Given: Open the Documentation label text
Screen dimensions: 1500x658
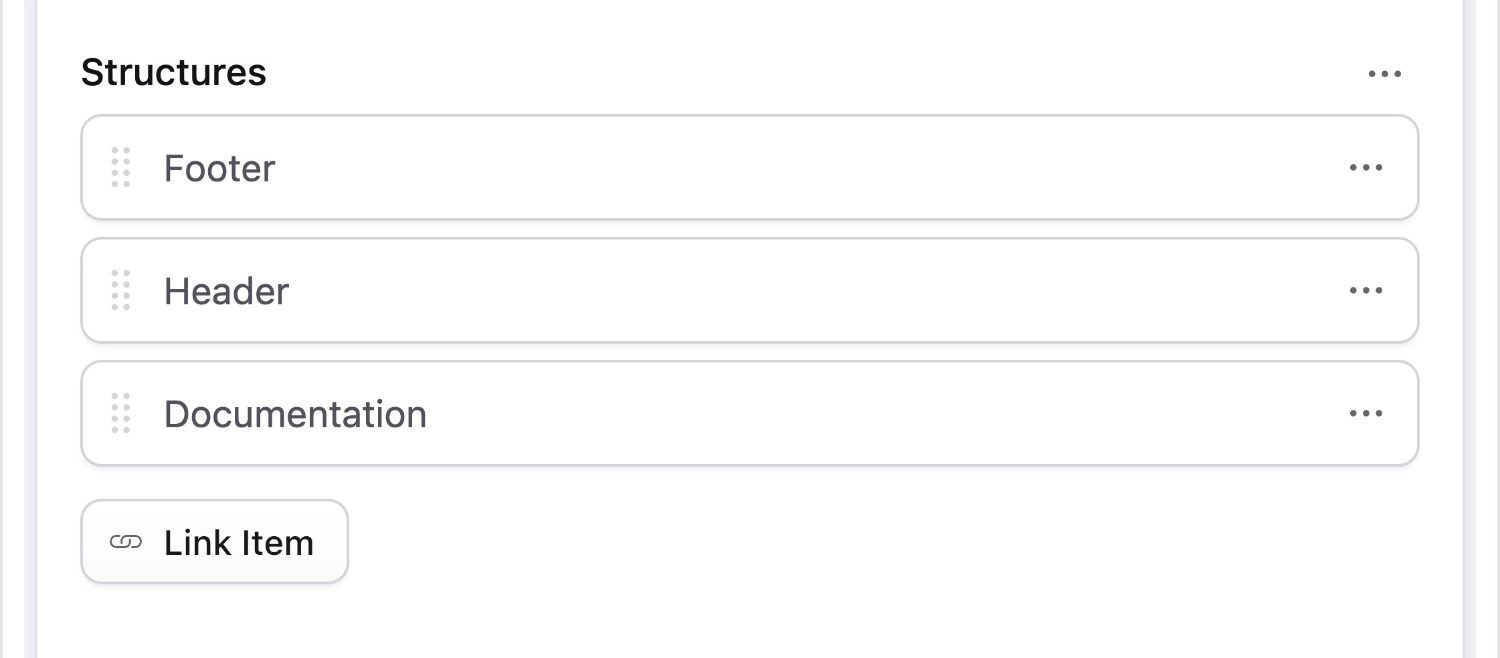Looking at the screenshot, I should tap(295, 415).
